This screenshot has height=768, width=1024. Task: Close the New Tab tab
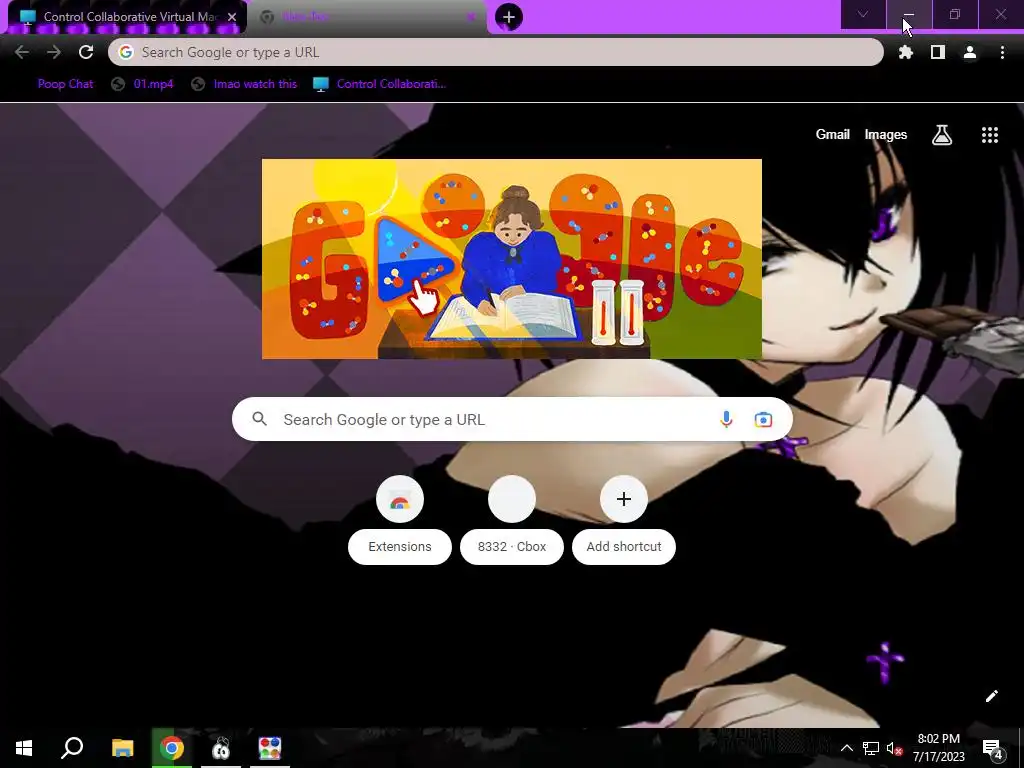pyautogui.click(x=471, y=17)
